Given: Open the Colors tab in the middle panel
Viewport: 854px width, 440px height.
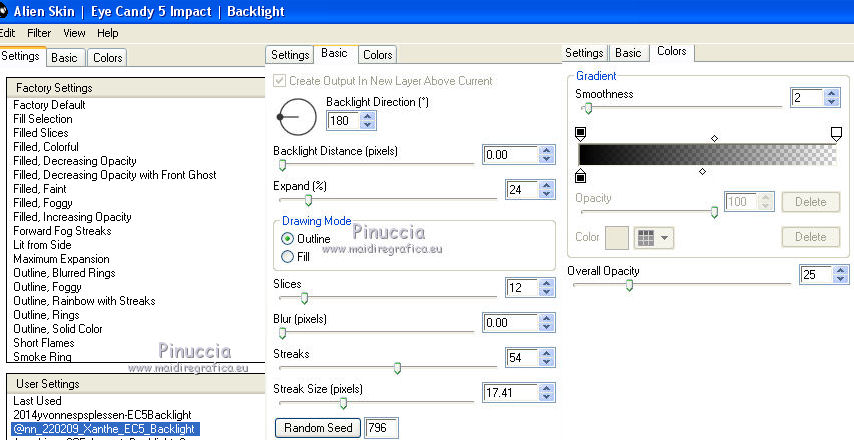Looking at the screenshot, I should [377, 55].
